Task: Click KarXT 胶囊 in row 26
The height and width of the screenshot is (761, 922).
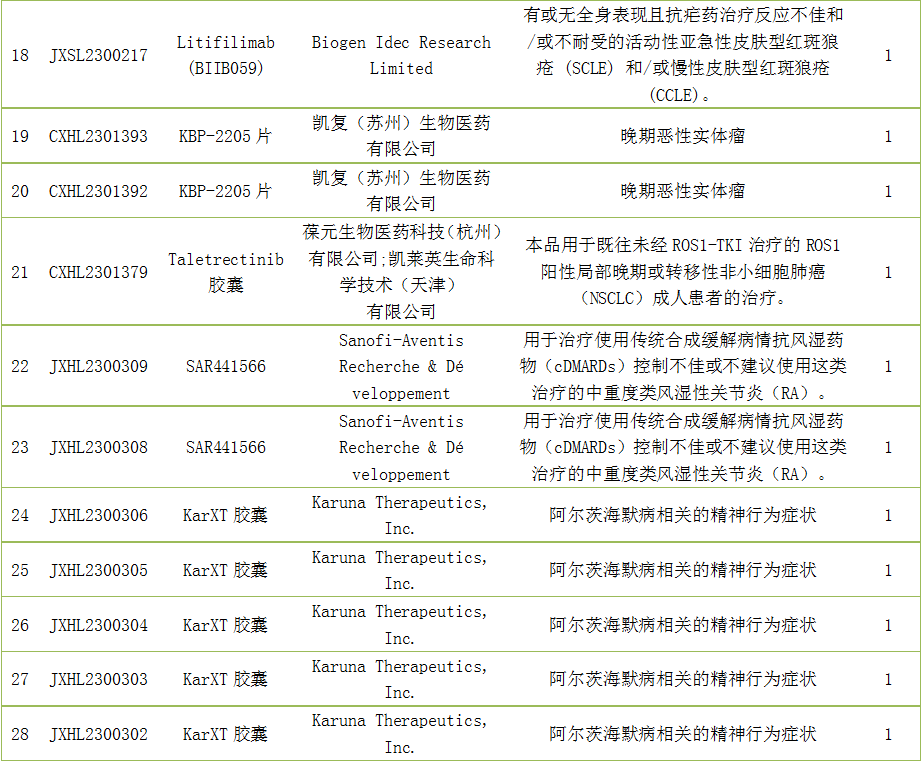Action: [225, 625]
